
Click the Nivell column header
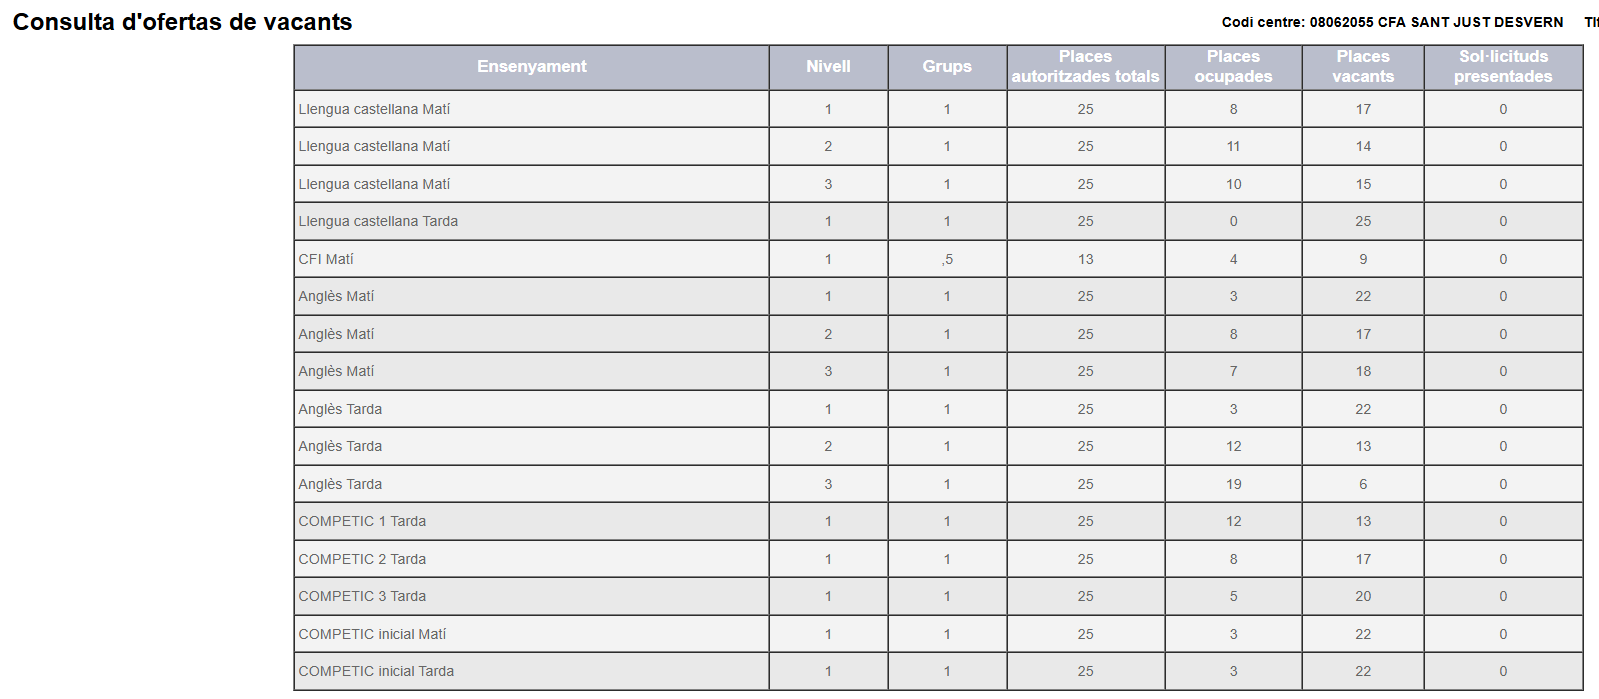coord(828,67)
